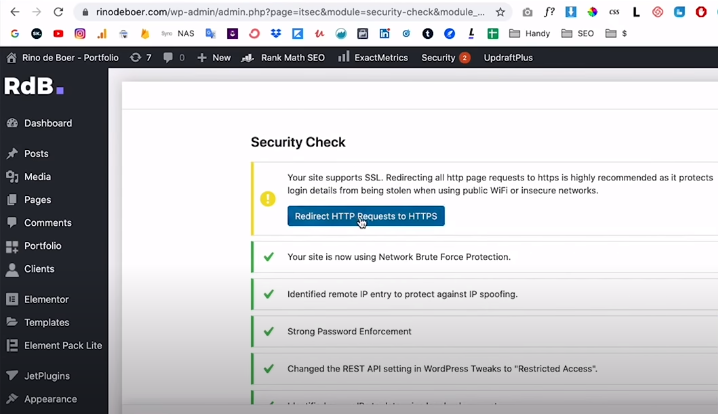Click the RdB logo in sidebar
This screenshot has width=718, height=414.
[x=34, y=88]
